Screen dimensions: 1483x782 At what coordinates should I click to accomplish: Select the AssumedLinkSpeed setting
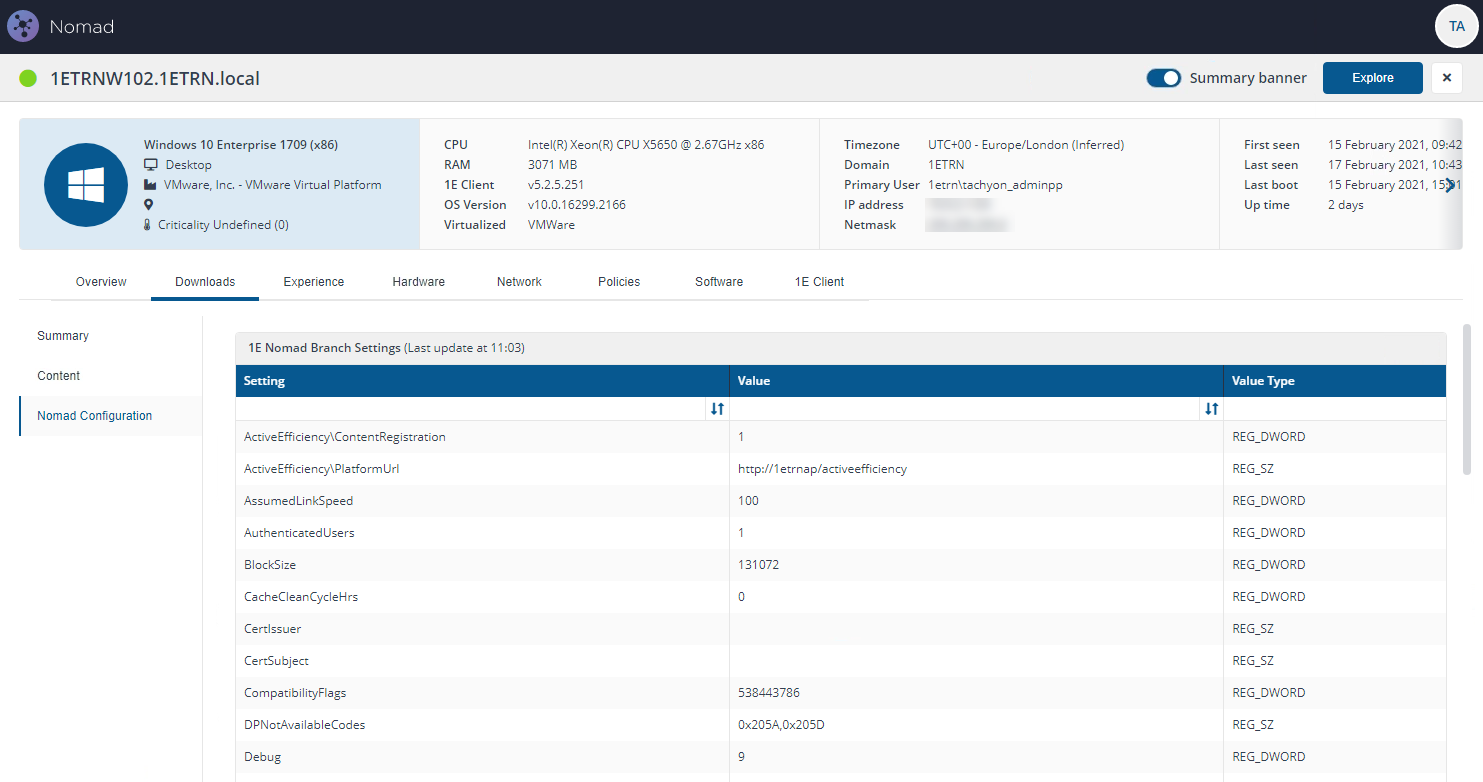click(299, 501)
